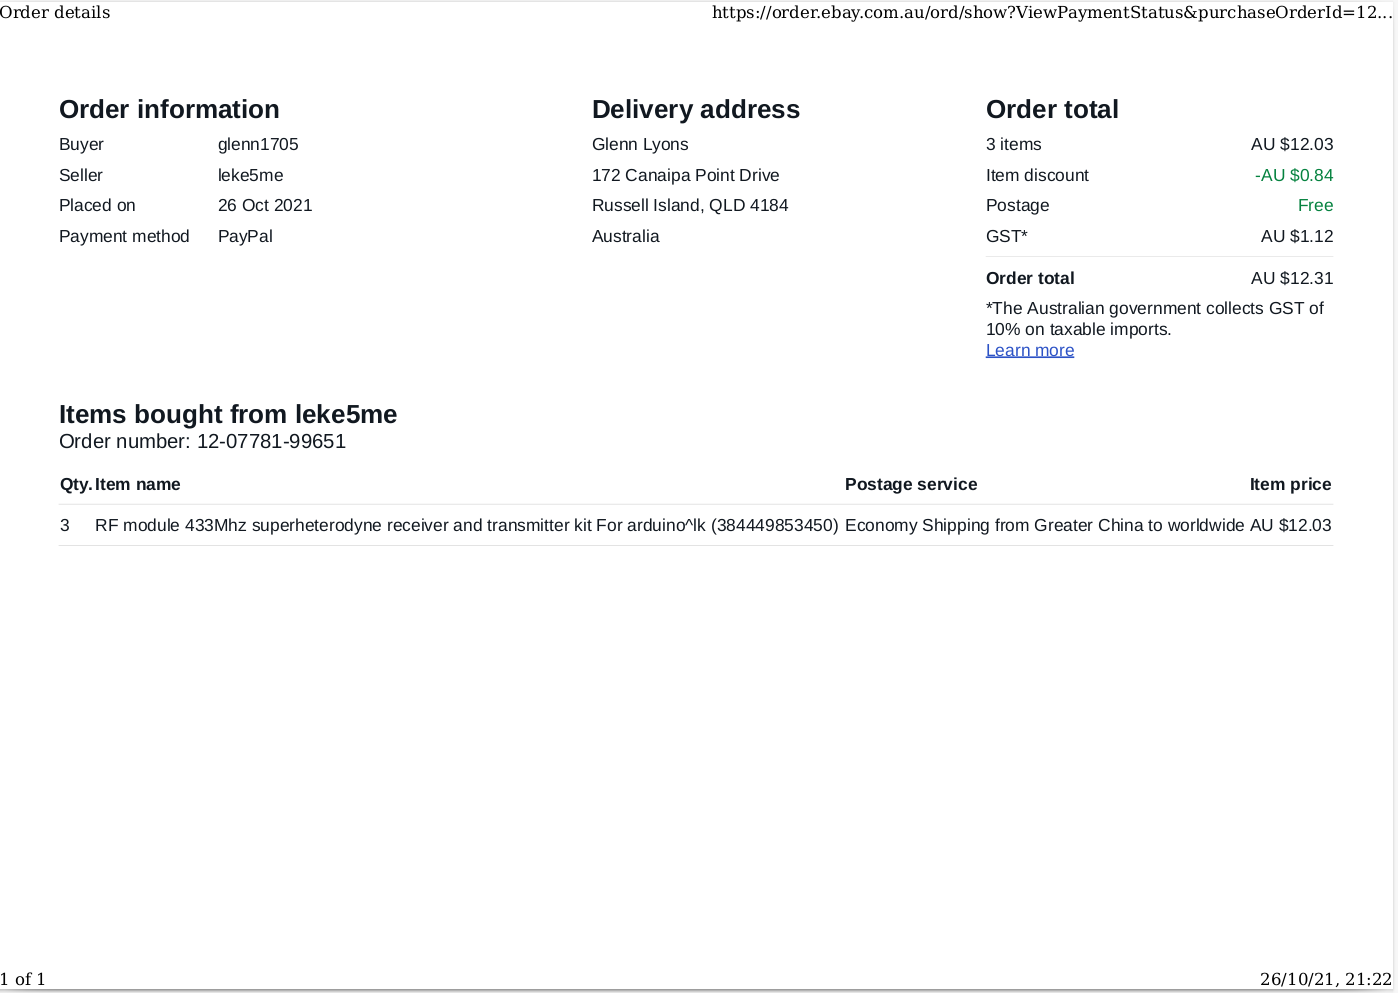The image size is (1398, 993).
Task: Click the order date 26 Oct 2021
Action: point(265,205)
